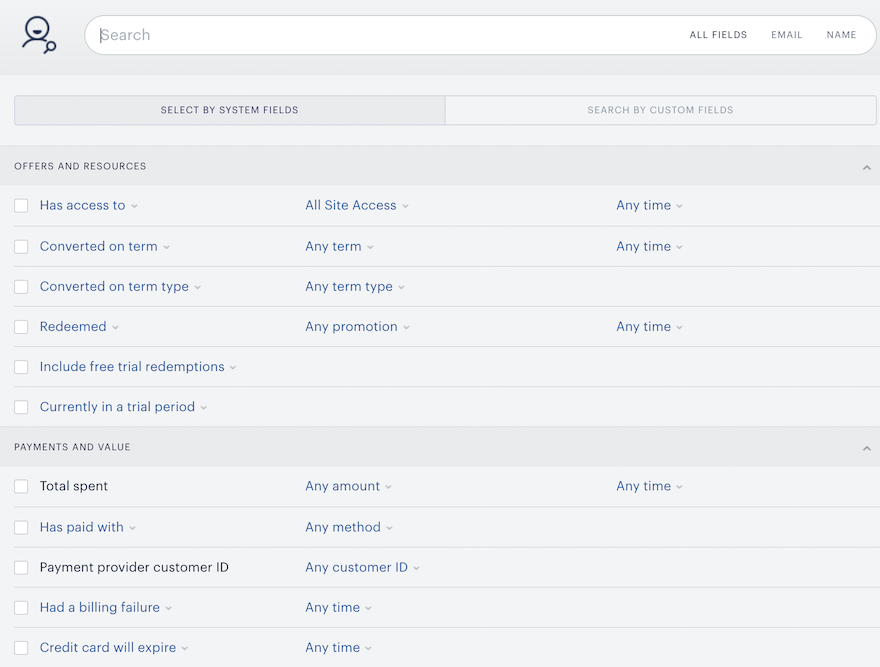
Task: Open Any time dropdown in Has access row
Action: pyautogui.click(x=649, y=205)
